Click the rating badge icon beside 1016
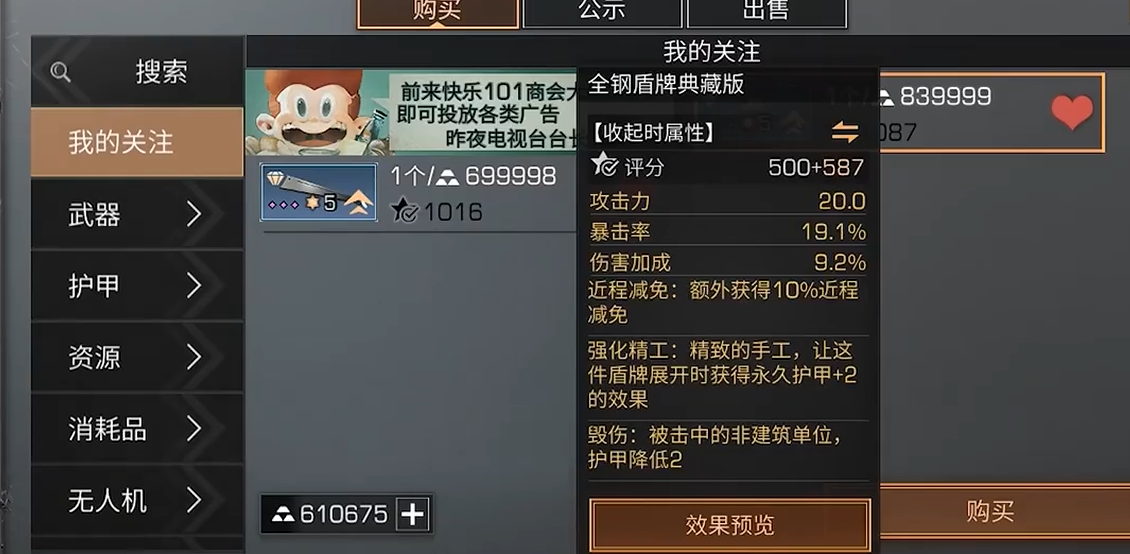The height and width of the screenshot is (554, 1130). coord(404,211)
